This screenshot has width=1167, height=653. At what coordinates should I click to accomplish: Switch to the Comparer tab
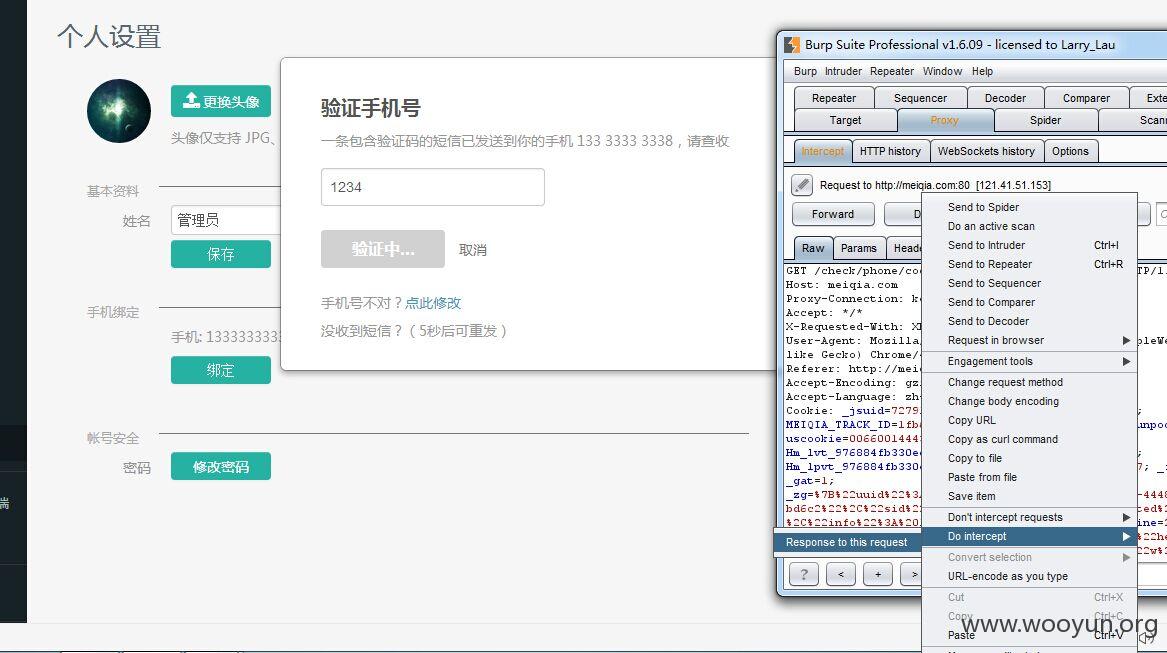(1086, 98)
